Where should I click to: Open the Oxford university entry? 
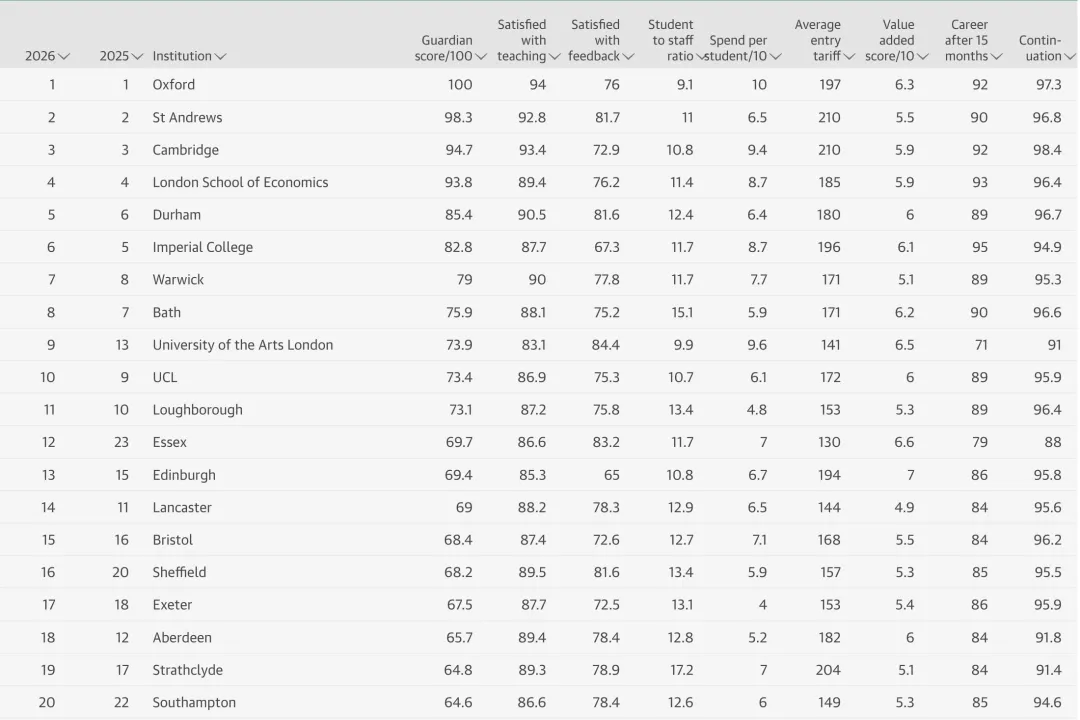[x=173, y=85]
